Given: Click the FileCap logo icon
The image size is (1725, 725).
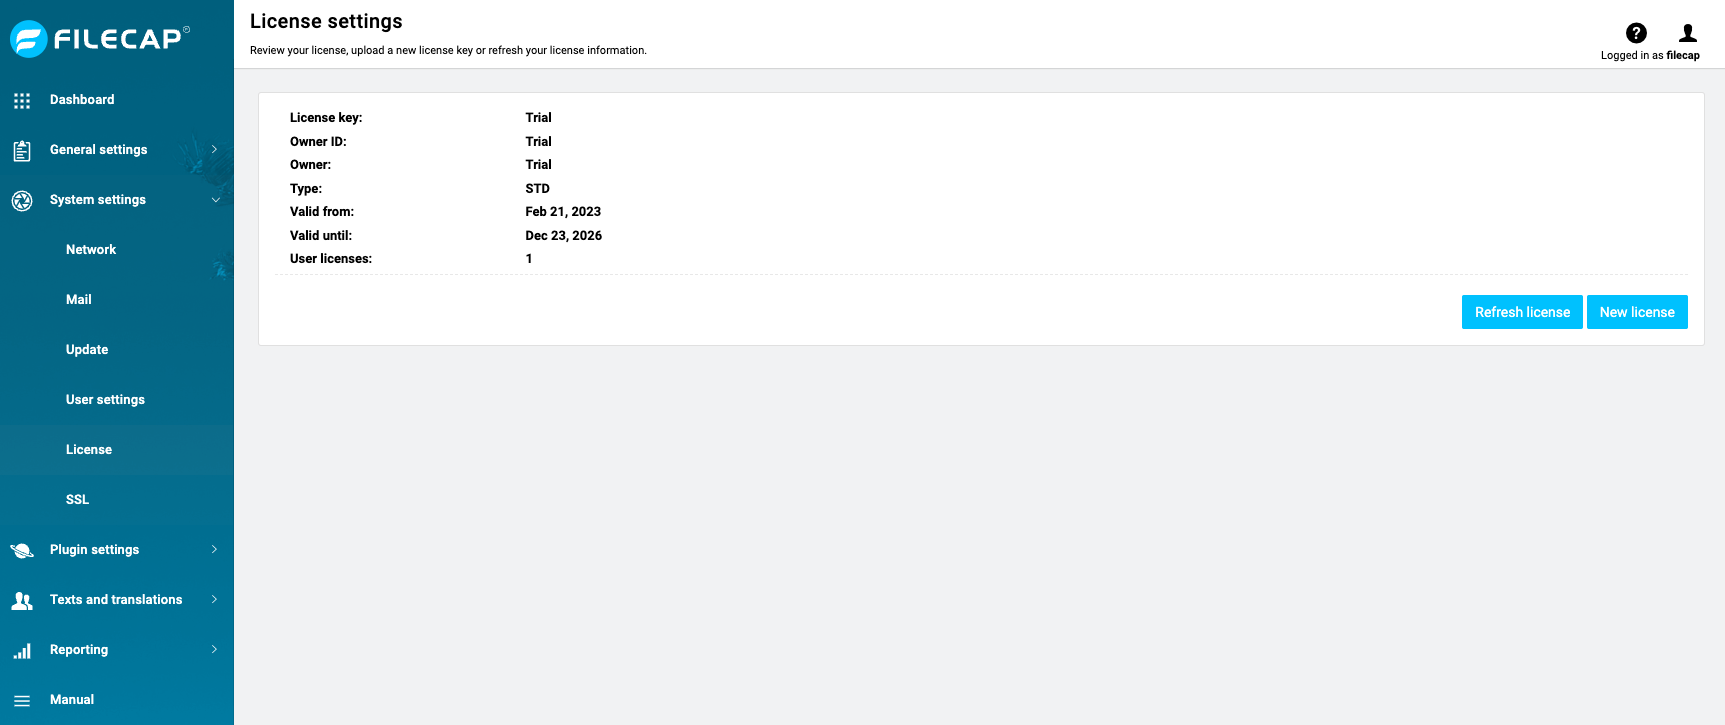Looking at the screenshot, I should click(29, 39).
